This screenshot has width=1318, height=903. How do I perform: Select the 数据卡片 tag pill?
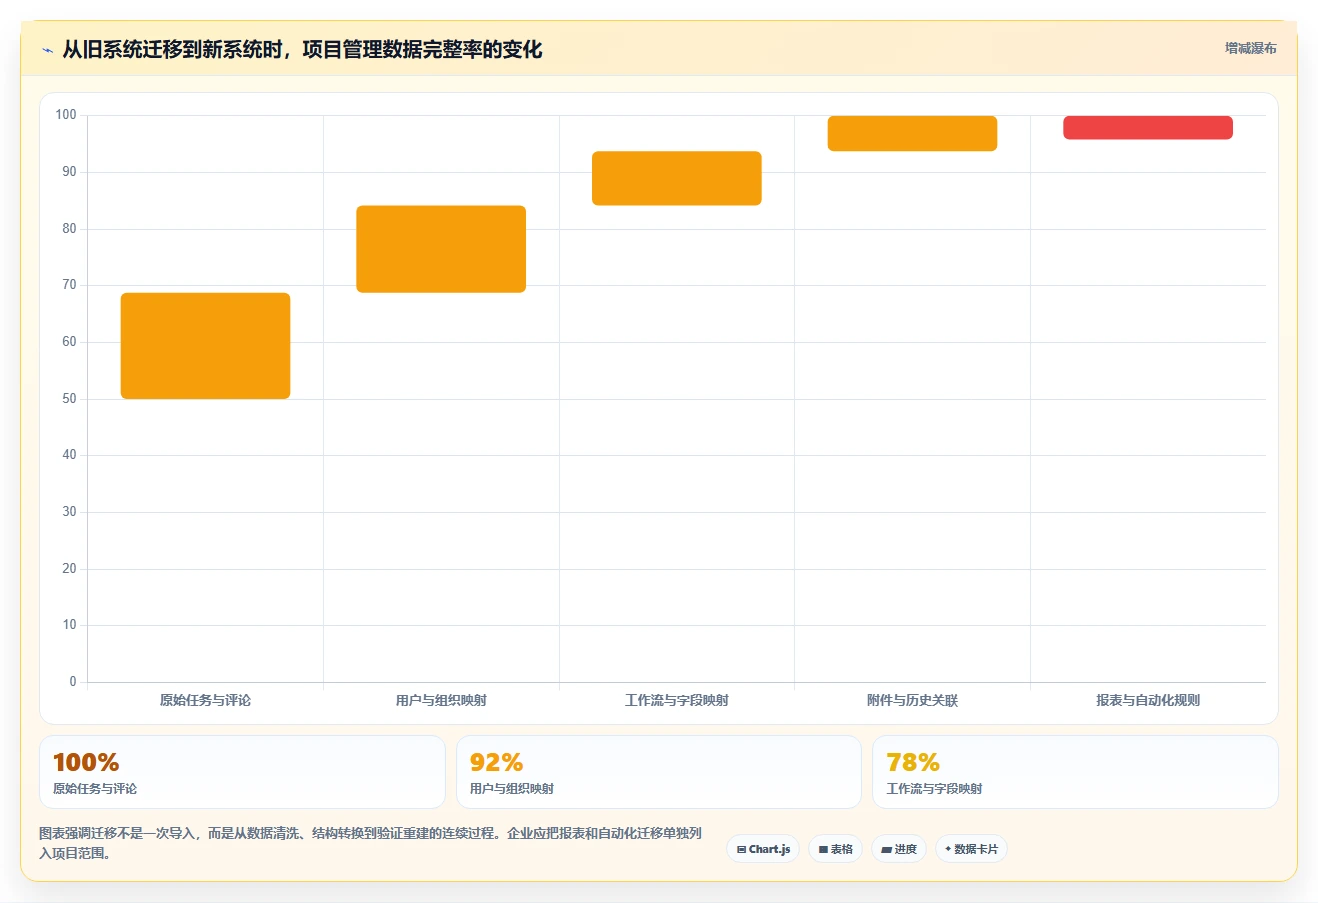[x=971, y=849]
